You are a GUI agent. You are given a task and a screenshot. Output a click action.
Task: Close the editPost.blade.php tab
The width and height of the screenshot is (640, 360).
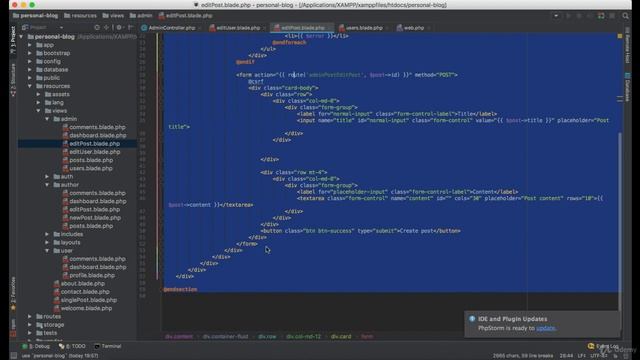click(x=329, y=28)
